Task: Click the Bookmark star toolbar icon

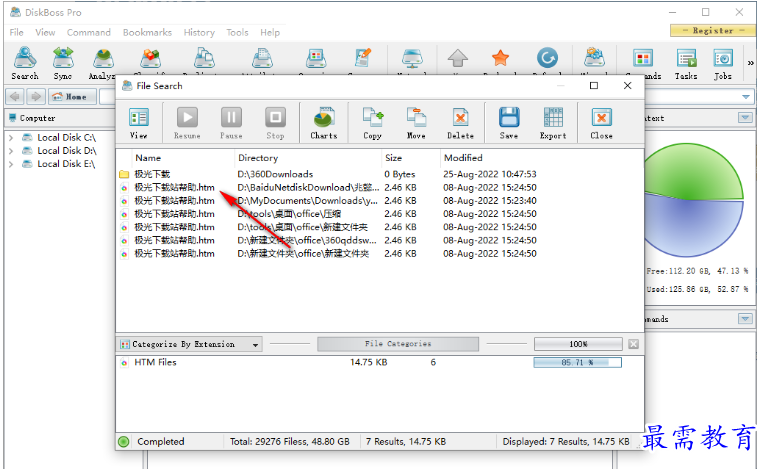Action: (500, 59)
